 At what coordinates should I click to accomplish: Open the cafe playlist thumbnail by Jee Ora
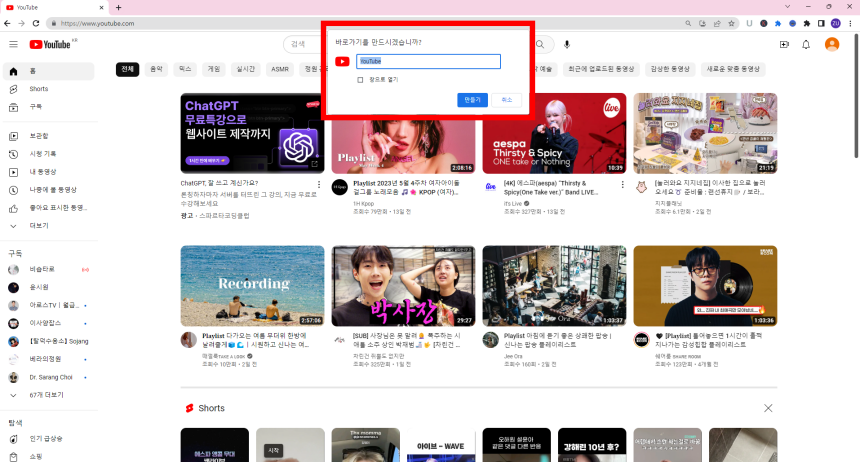[x=554, y=286]
